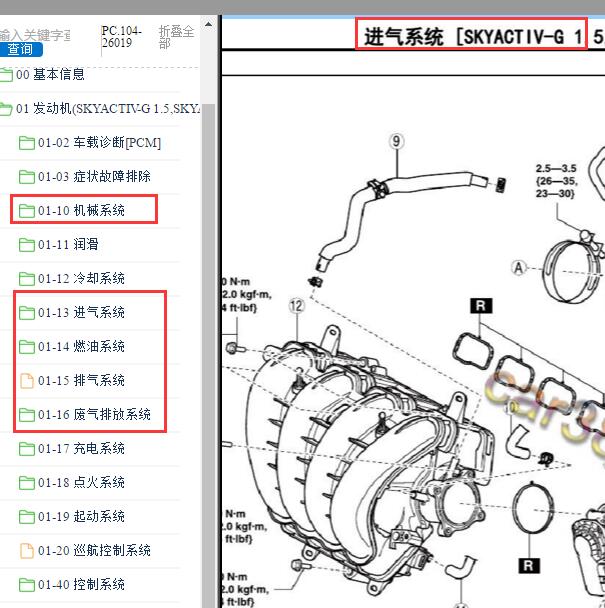Open 01-13 进气系统 section
The height and width of the screenshot is (608, 605).
81,313
